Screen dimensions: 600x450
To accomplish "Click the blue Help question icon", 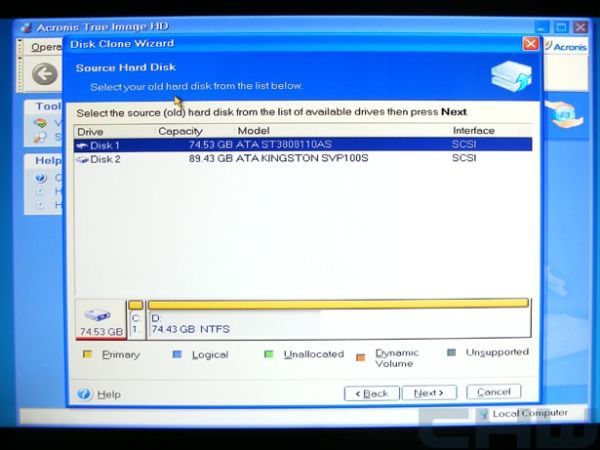I will pos(84,394).
